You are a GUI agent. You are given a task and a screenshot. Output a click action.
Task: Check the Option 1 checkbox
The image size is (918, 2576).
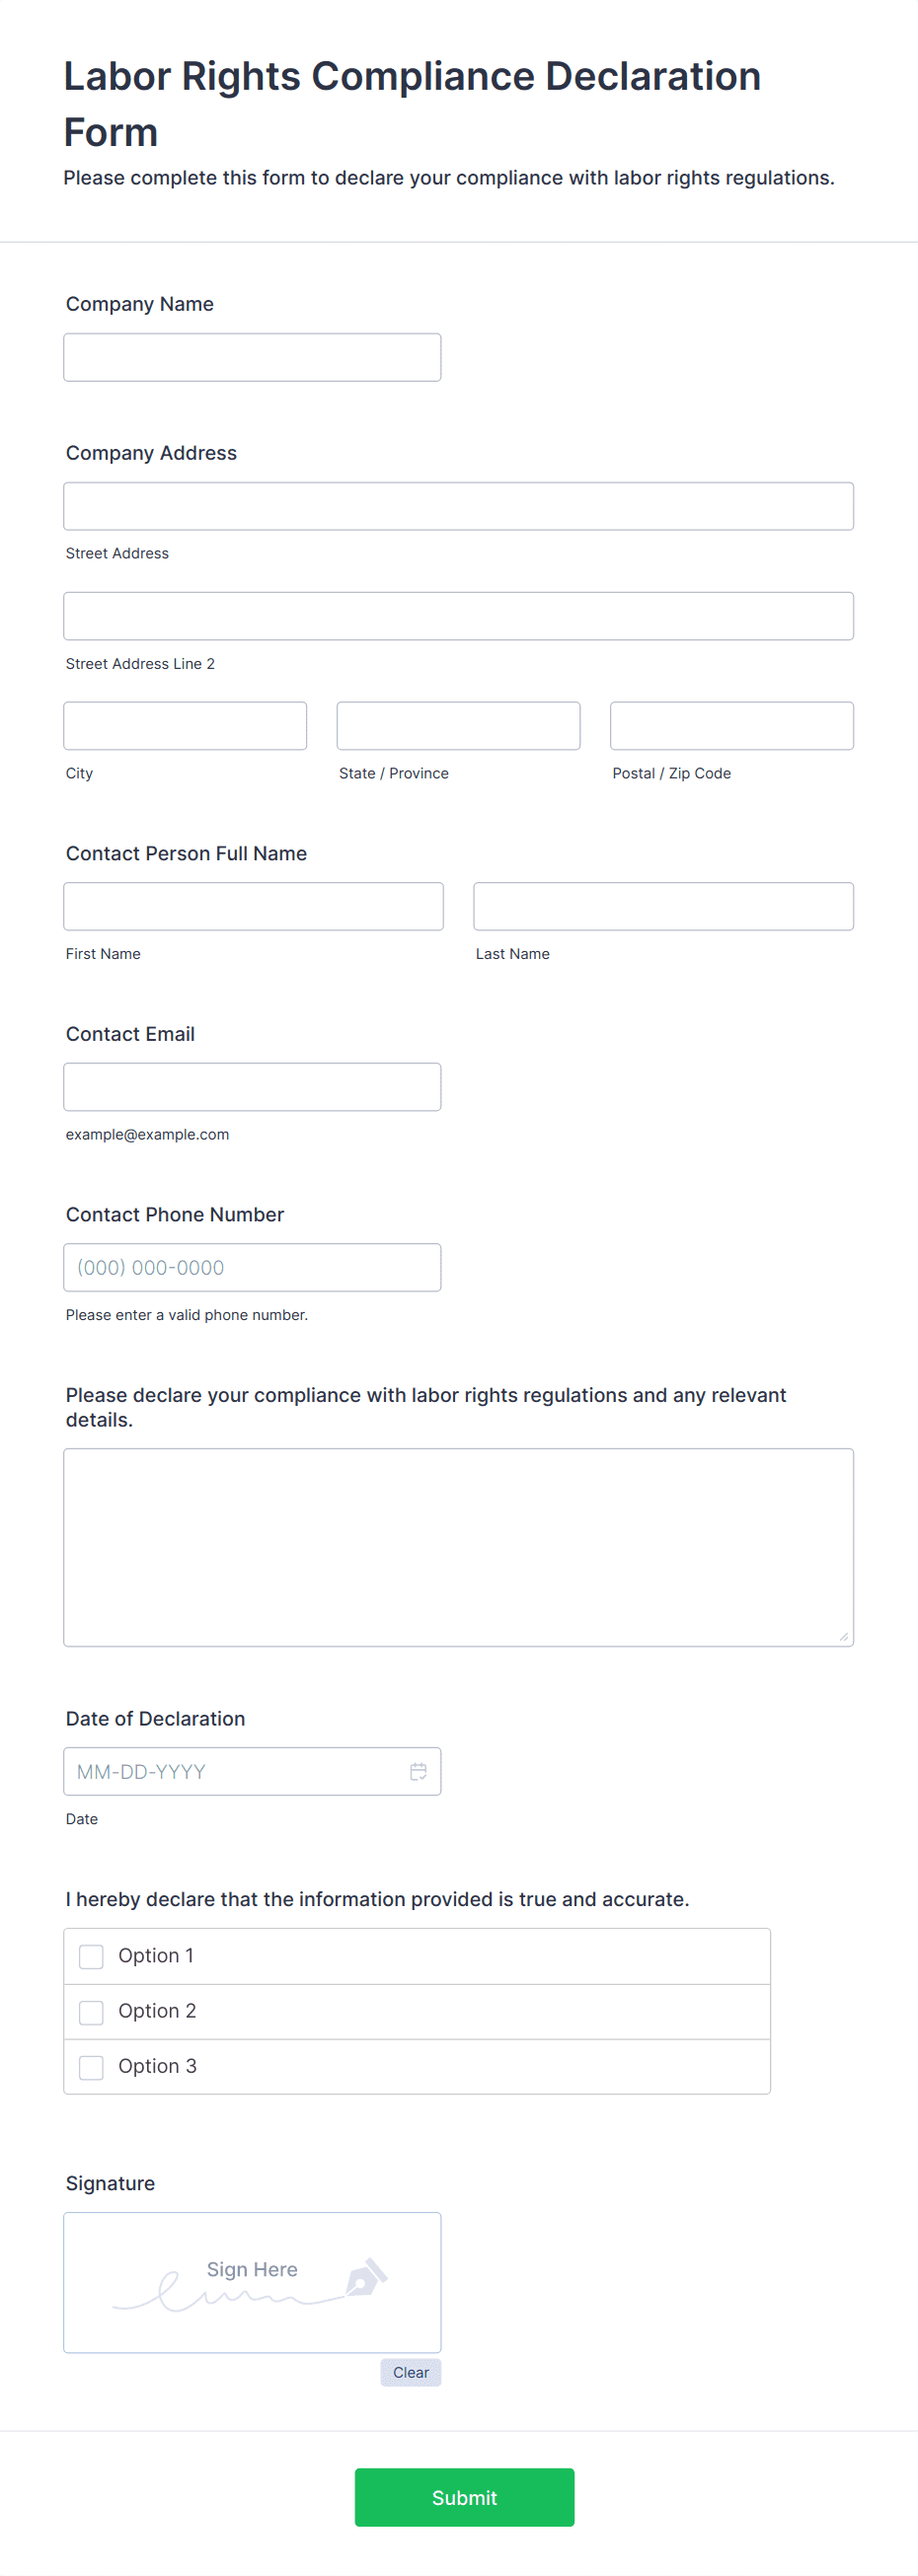coord(91,1955)
